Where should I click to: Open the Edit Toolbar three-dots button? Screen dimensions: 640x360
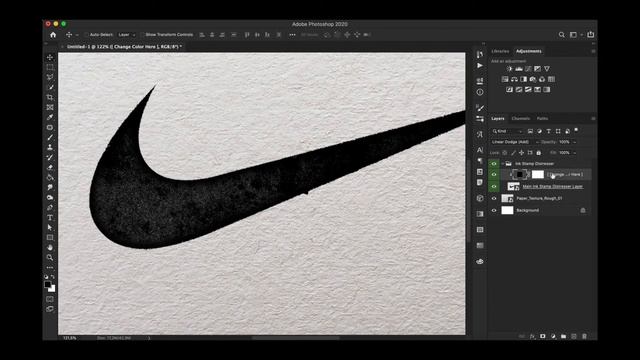pos(50,267)
